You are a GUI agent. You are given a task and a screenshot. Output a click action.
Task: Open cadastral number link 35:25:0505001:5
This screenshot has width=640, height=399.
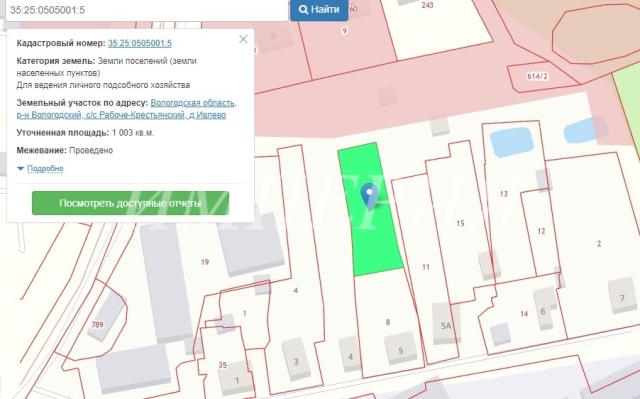tap(140, 43)
